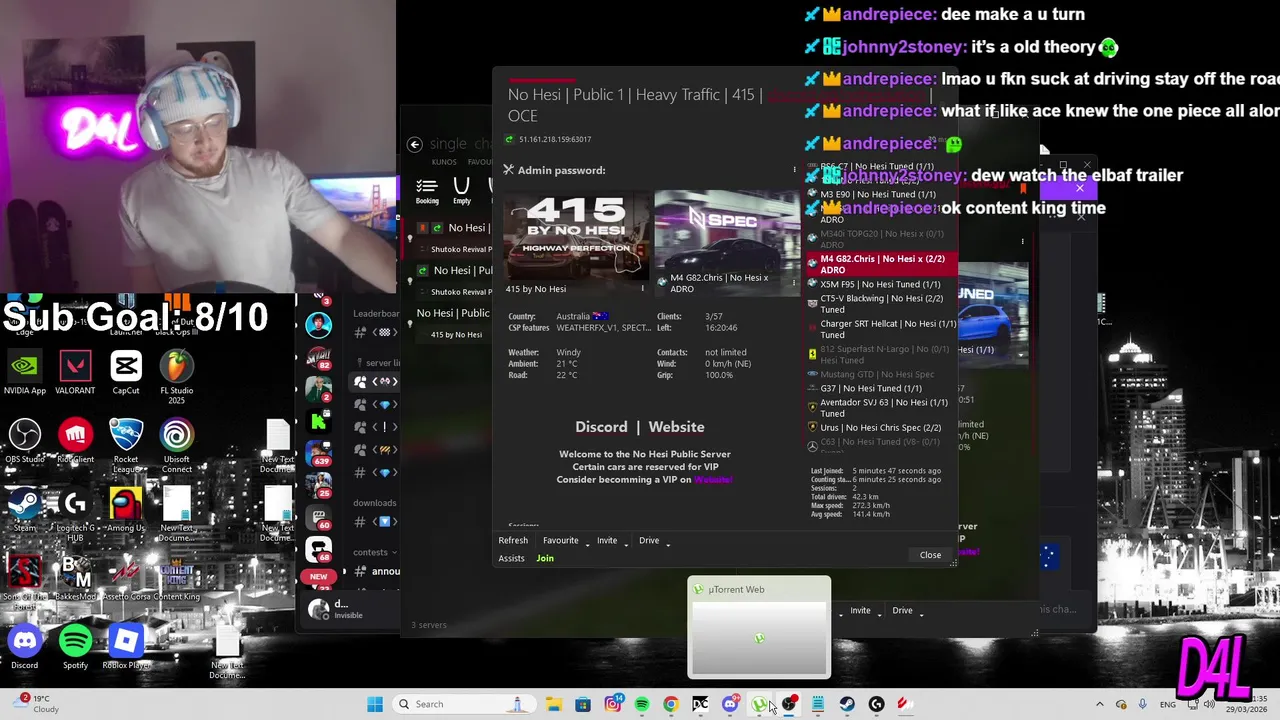Open Microsoft Store from the taskbar
The width and height of the screenshot is (1280, 720).
pyautogui.click(x=583, y=704)
